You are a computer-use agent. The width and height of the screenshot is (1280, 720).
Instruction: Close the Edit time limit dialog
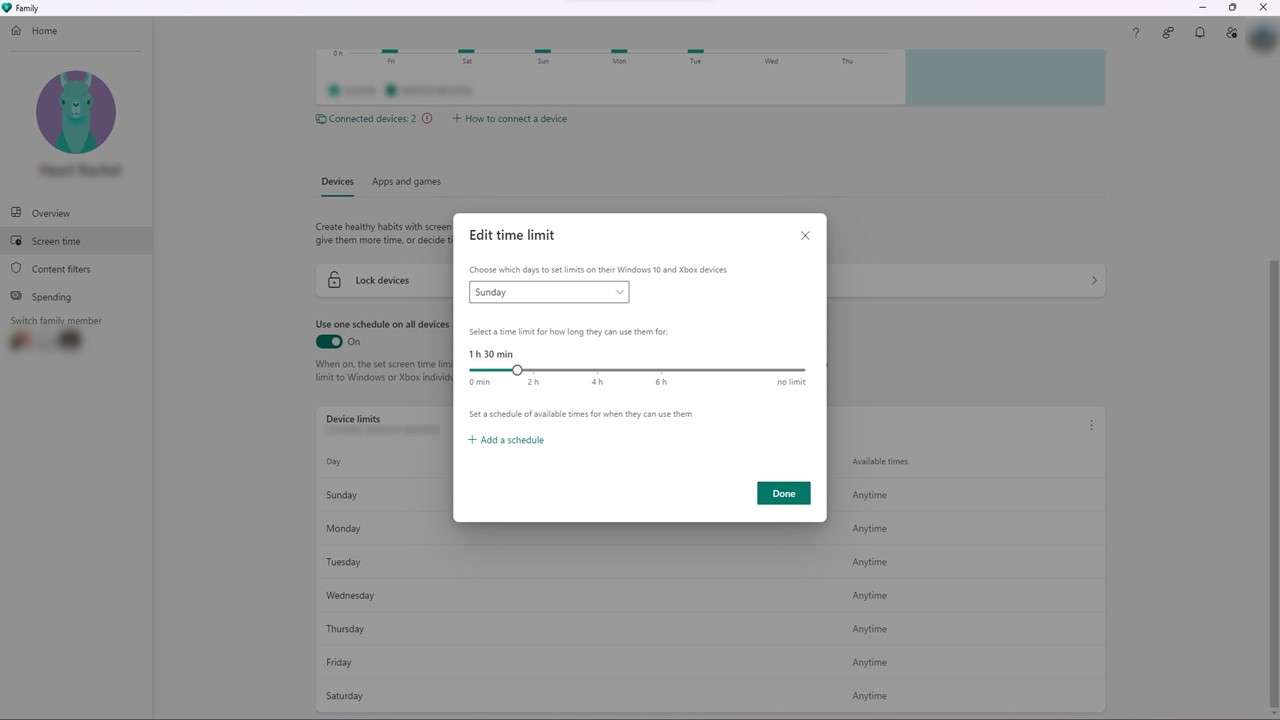(x=805, y=236)
